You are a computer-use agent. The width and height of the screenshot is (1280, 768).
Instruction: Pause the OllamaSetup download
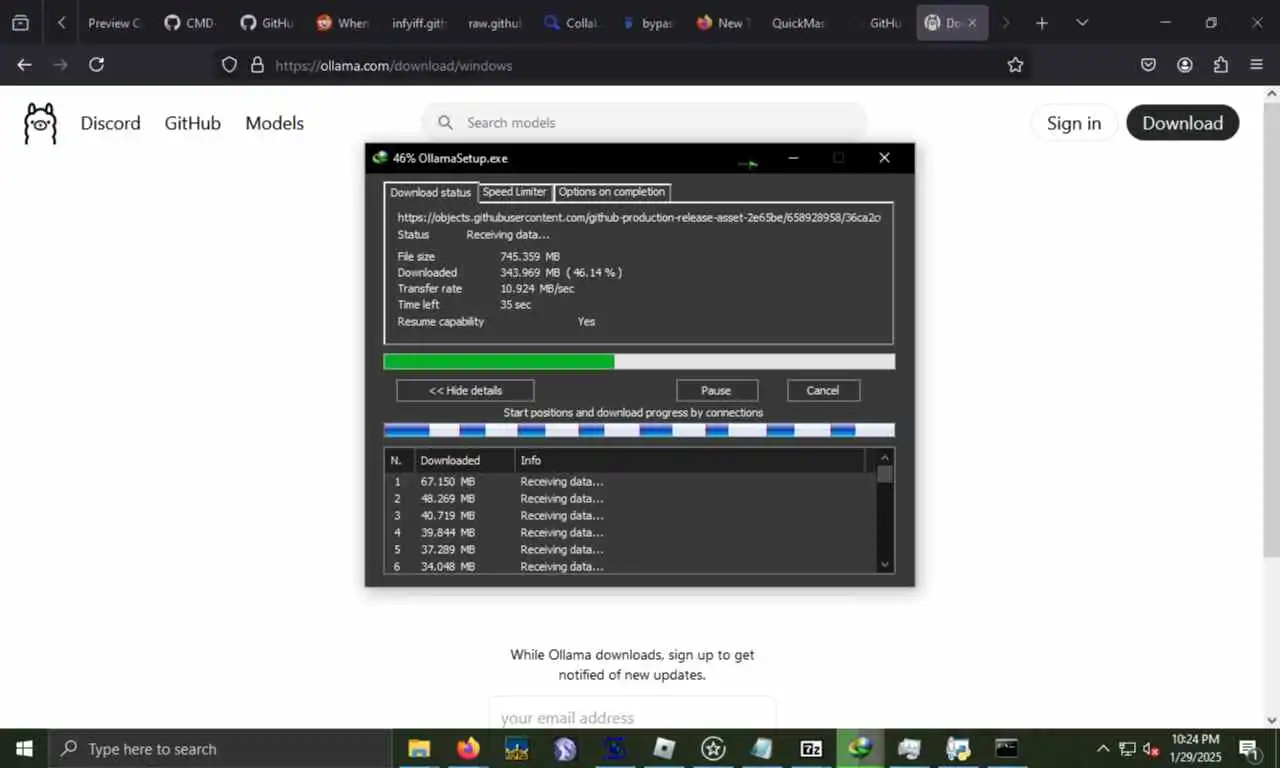tap(716, 390)
